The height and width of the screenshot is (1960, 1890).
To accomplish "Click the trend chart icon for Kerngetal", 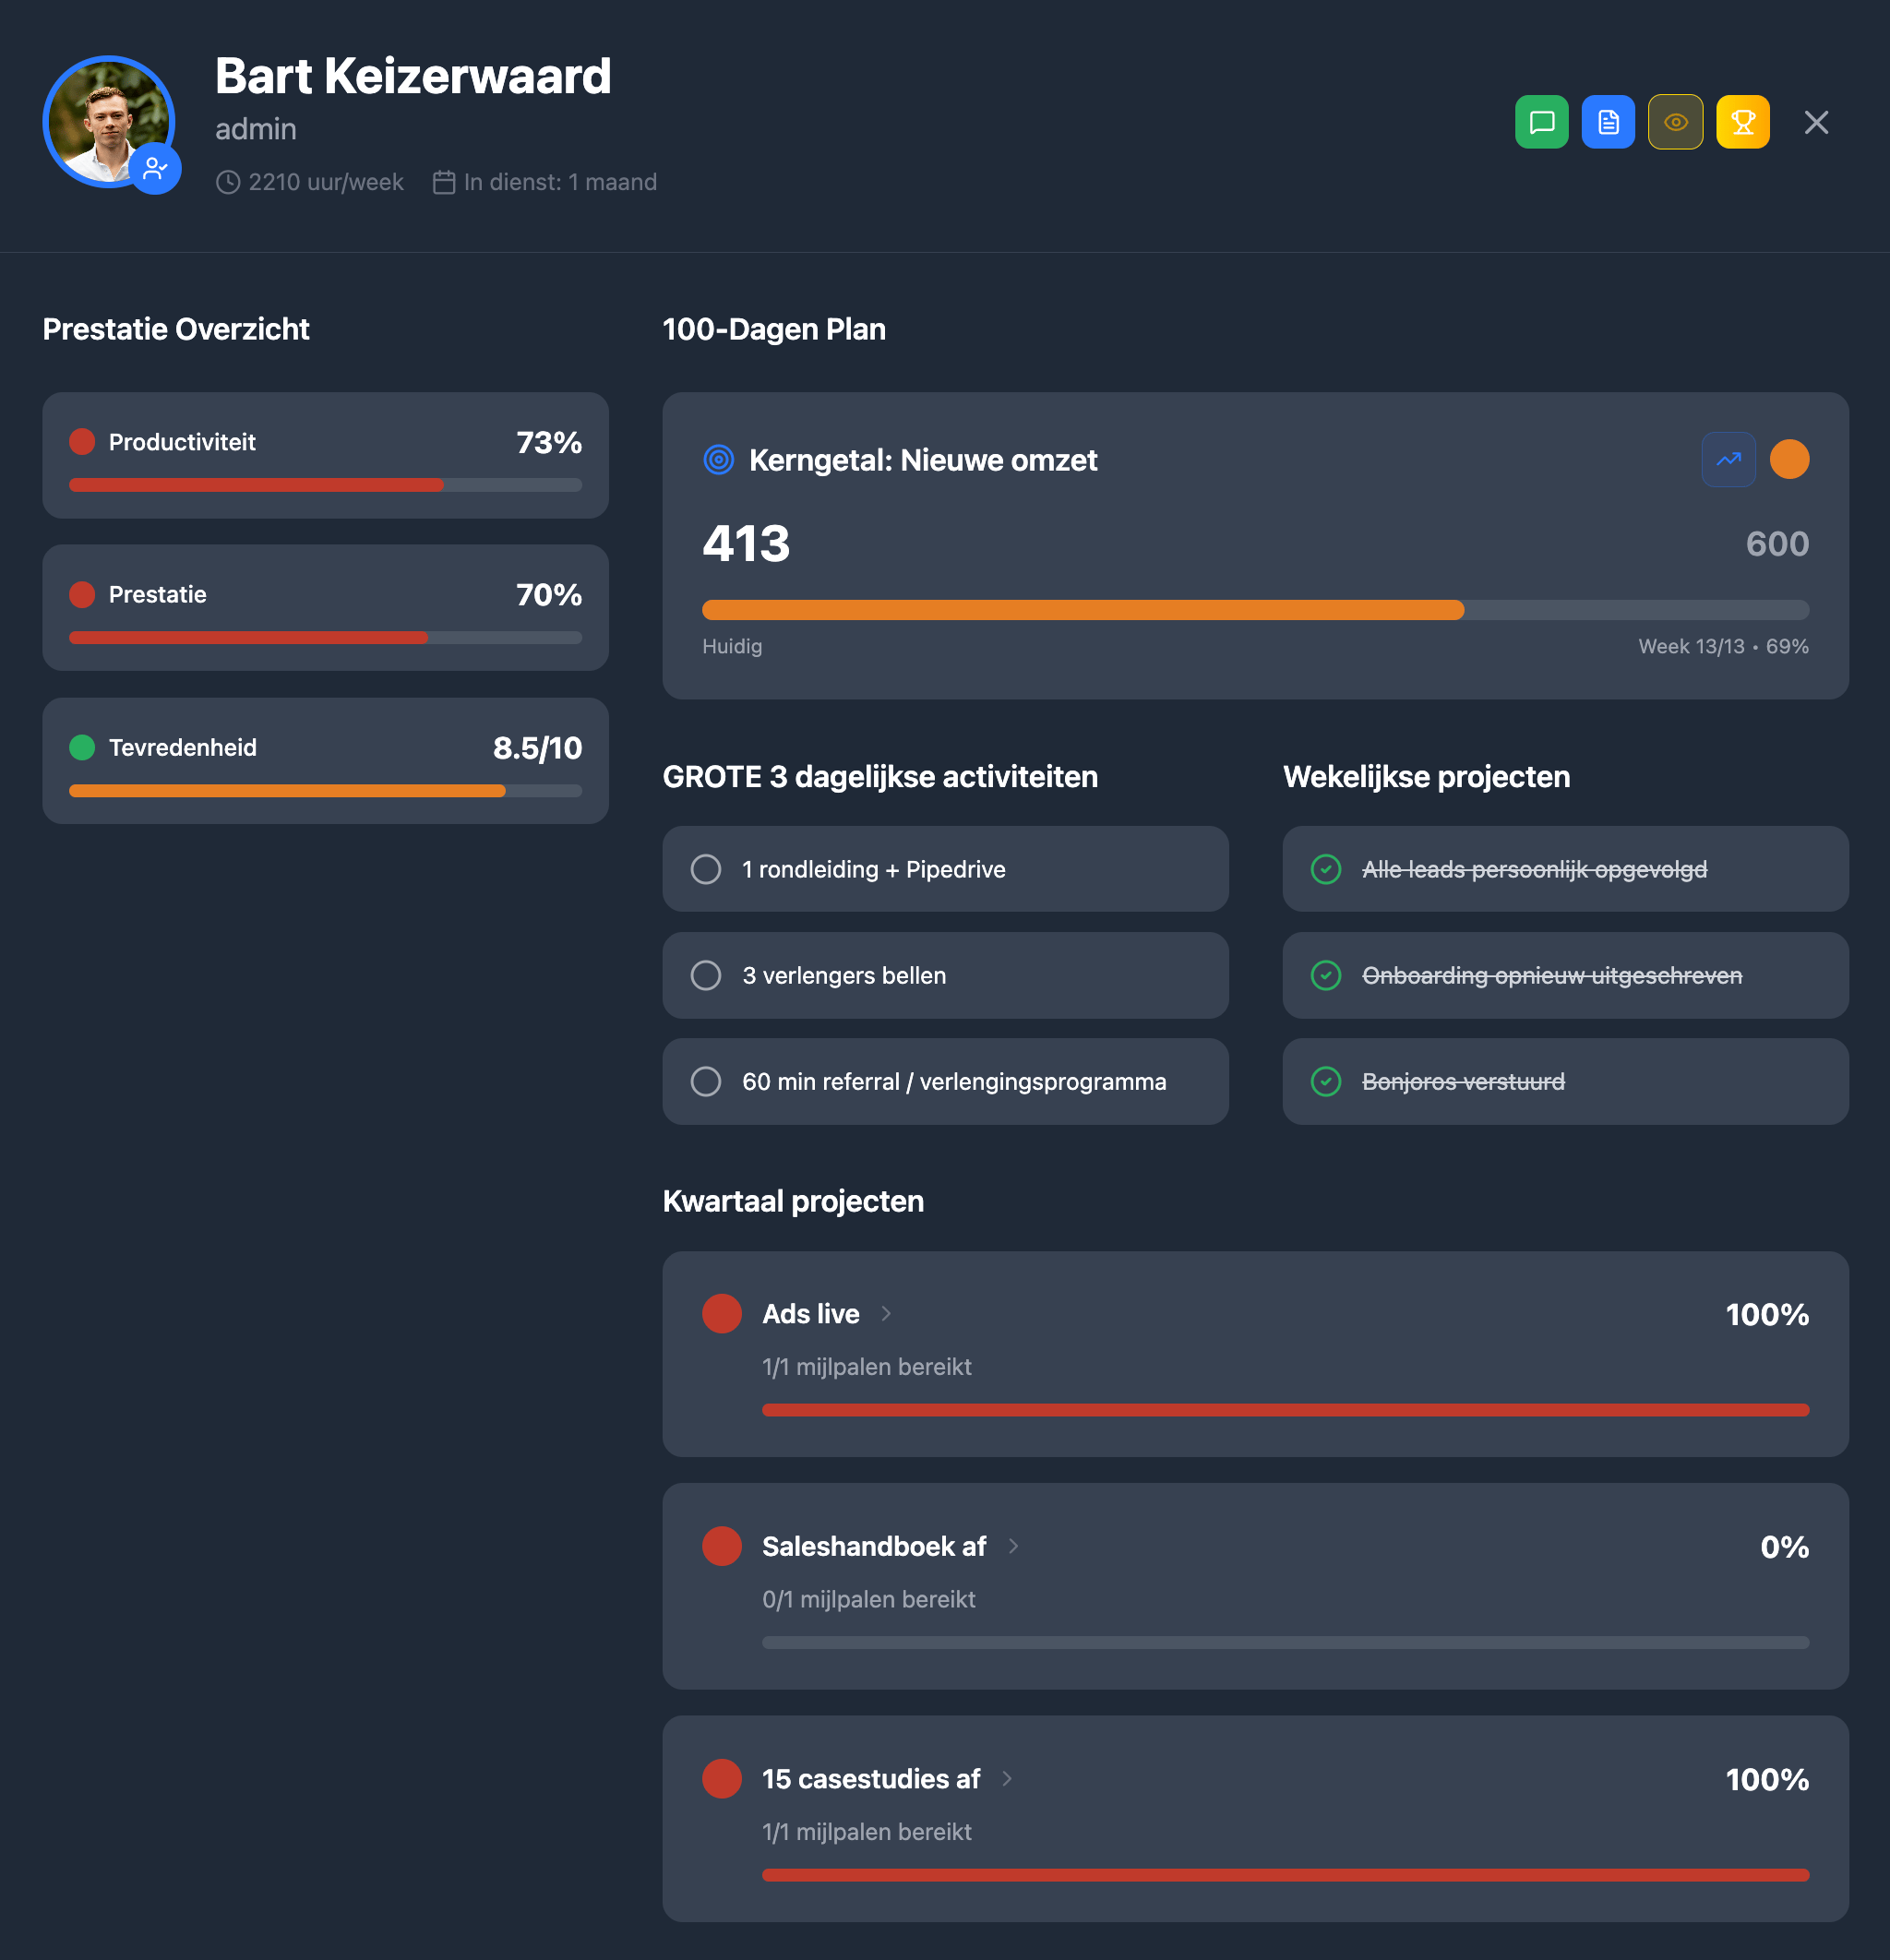I will (x=1728, y=460).
